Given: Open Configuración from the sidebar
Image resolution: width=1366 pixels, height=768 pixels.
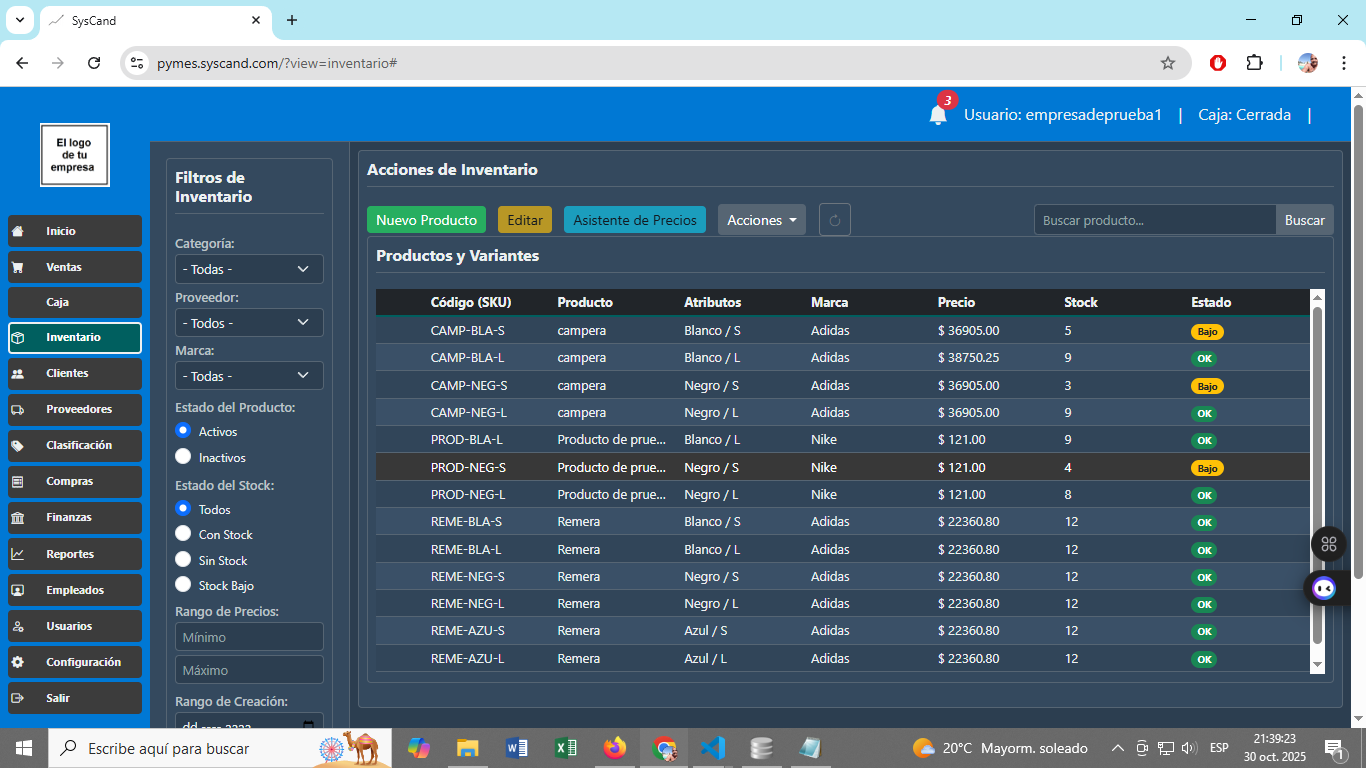Looking at the screenshot, I should 74,662.
